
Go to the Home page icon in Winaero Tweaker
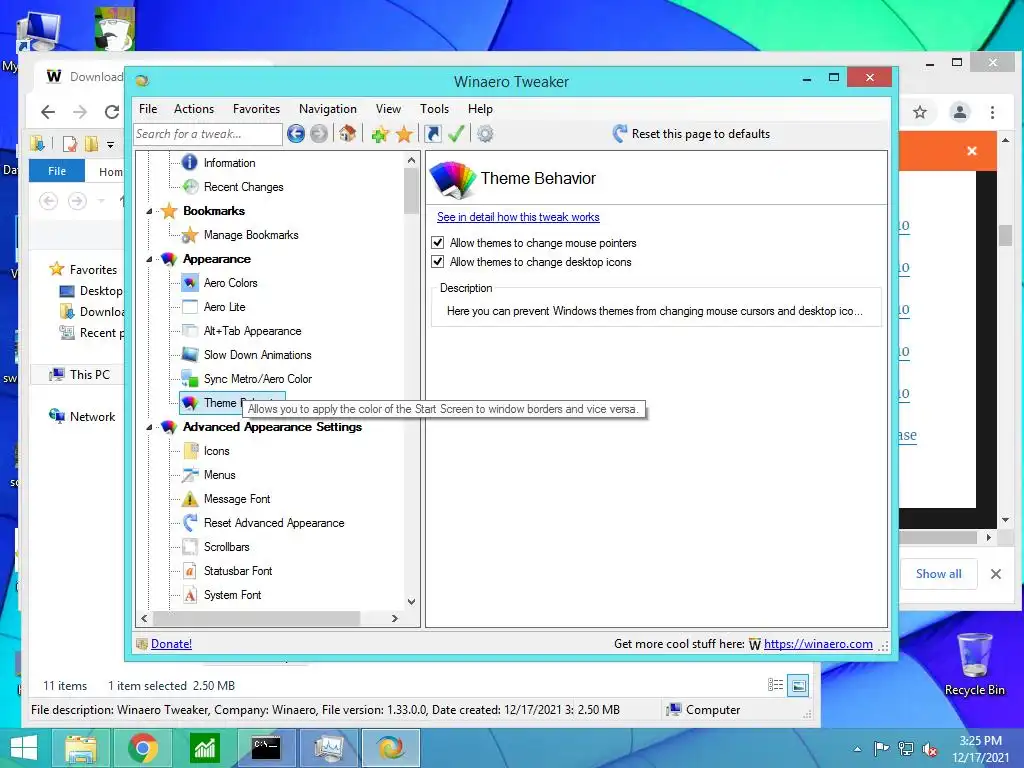(x=347, y=134)
